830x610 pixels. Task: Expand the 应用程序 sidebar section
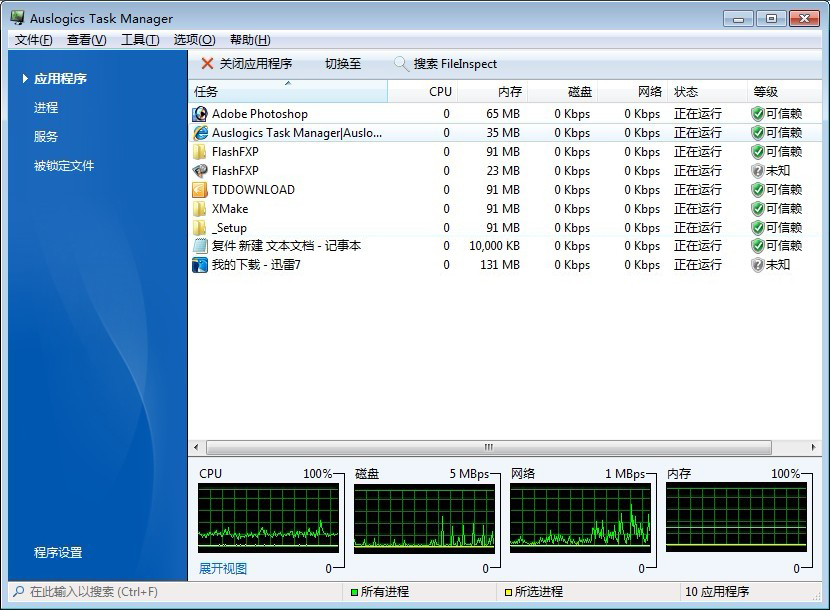[60, 79]
